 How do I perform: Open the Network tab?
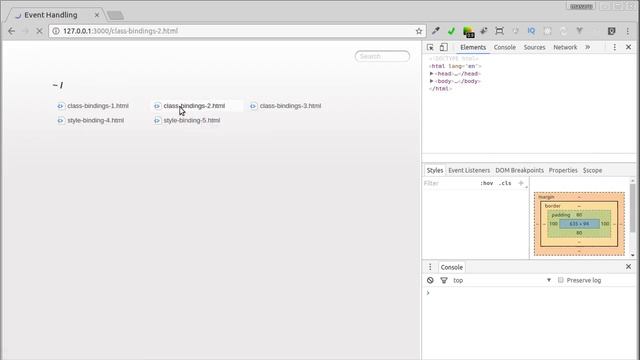[565, 47]
